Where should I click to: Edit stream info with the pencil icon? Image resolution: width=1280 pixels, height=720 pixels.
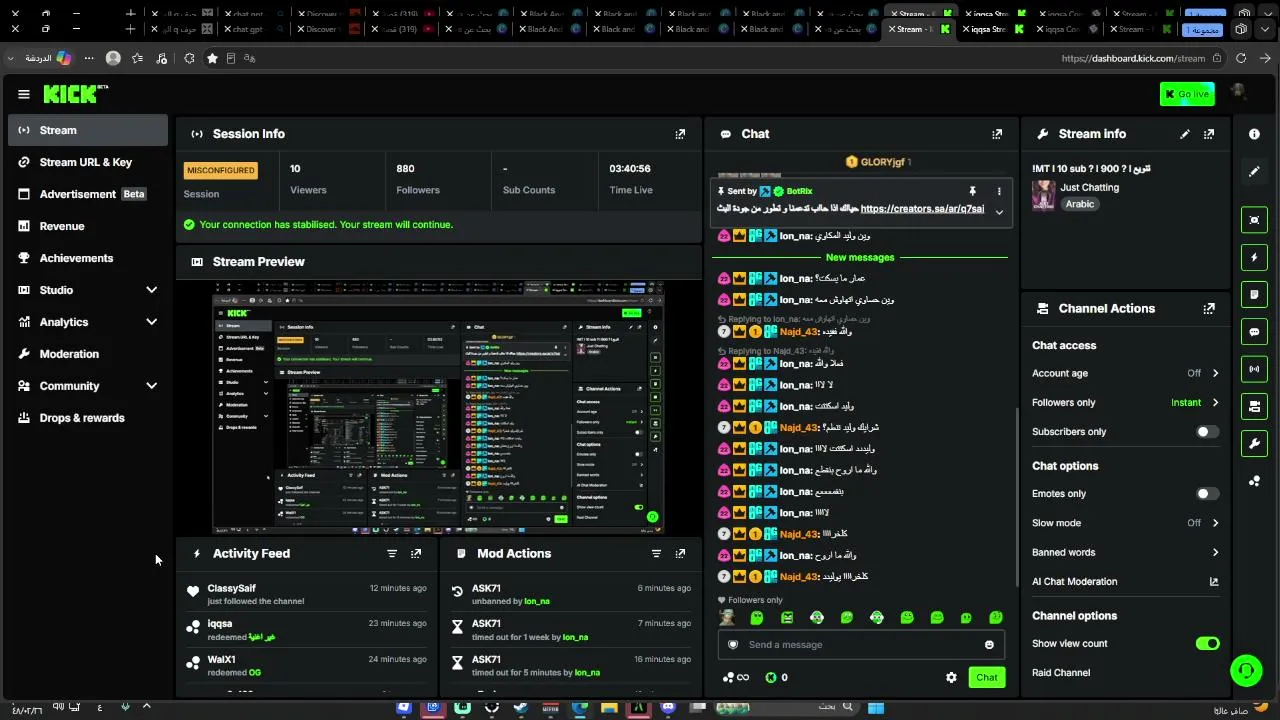pos(1185,134)
